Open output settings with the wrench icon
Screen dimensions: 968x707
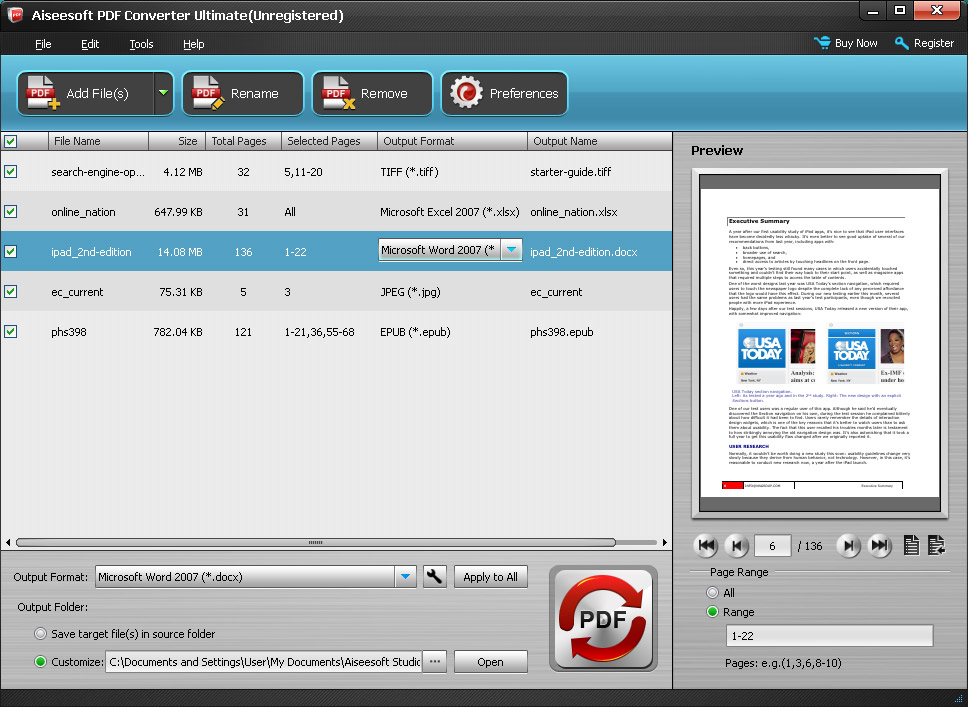pos(434,576)
